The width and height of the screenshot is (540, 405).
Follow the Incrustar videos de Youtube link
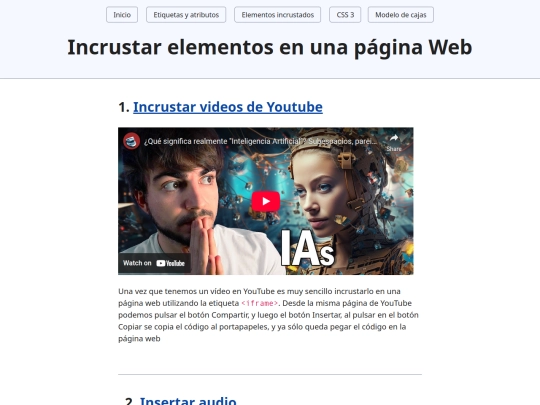(228, 107)
